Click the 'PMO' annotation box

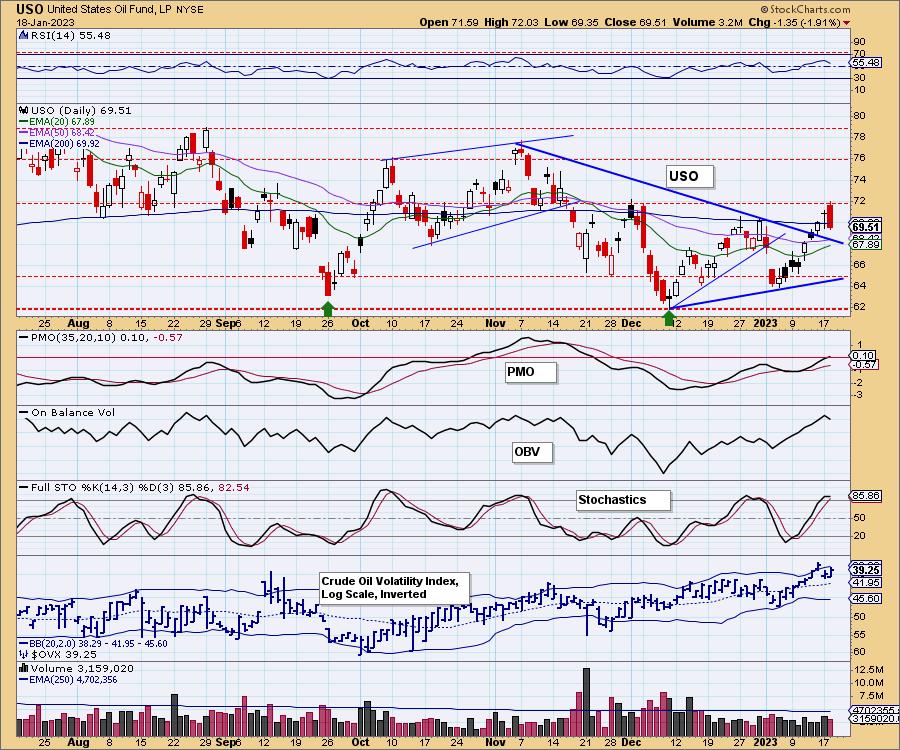pos(530,372)
